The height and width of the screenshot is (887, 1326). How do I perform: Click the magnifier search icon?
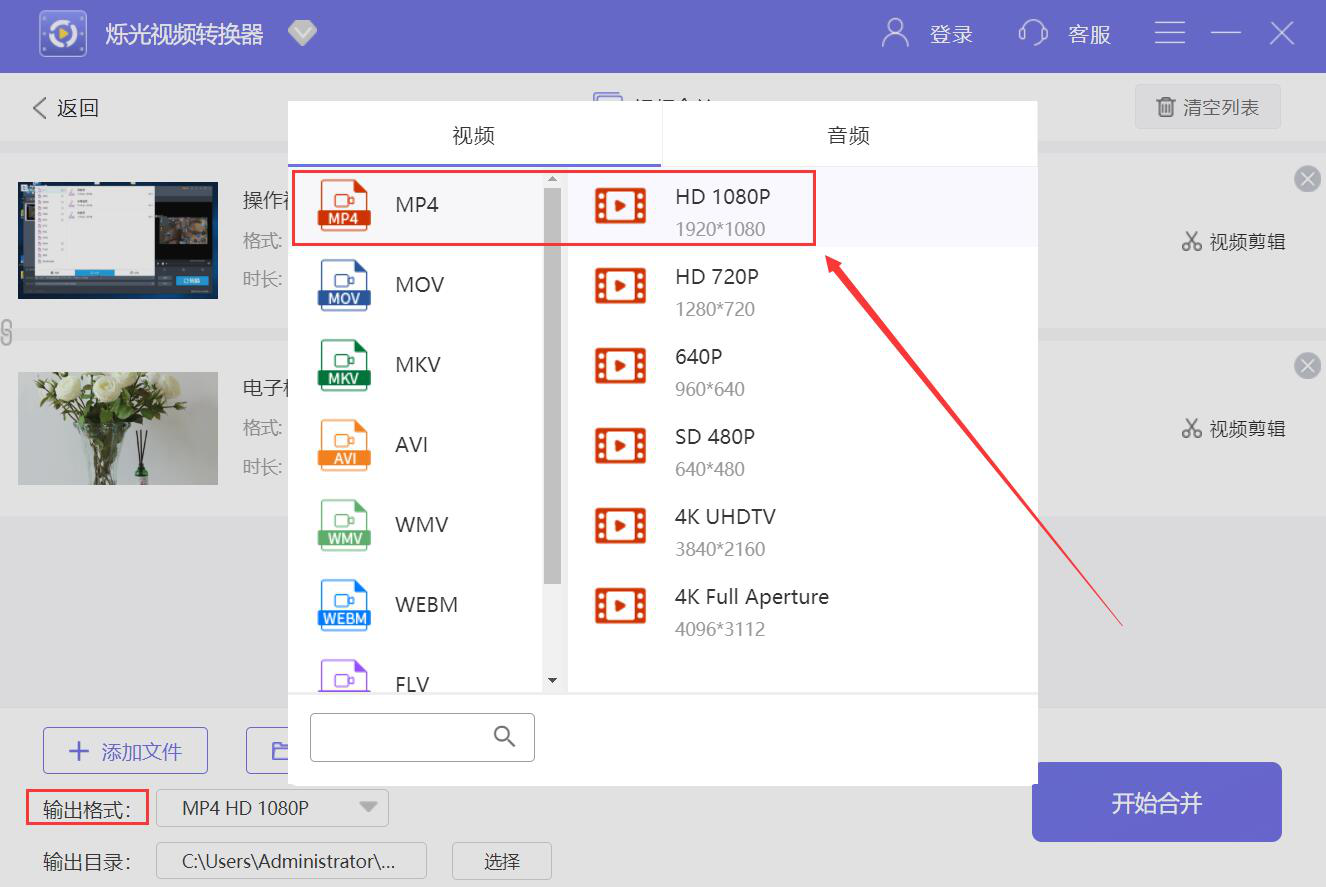click(x=505, y=737)
